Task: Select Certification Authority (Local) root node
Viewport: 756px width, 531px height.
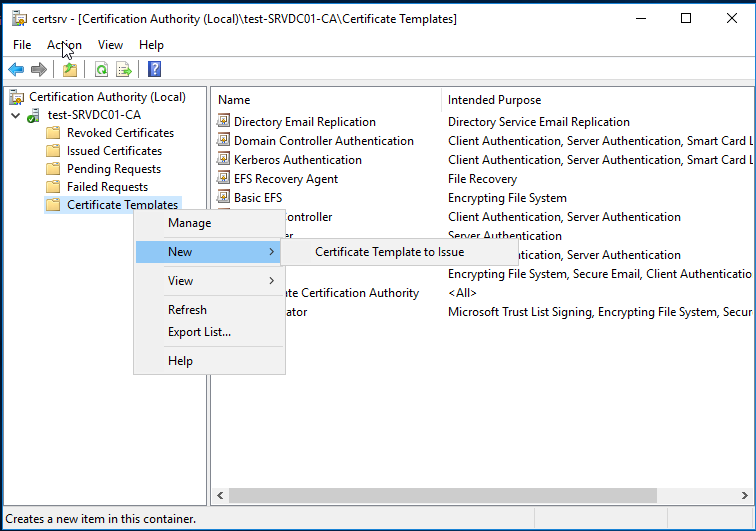Action: click(x=107, y=97)
